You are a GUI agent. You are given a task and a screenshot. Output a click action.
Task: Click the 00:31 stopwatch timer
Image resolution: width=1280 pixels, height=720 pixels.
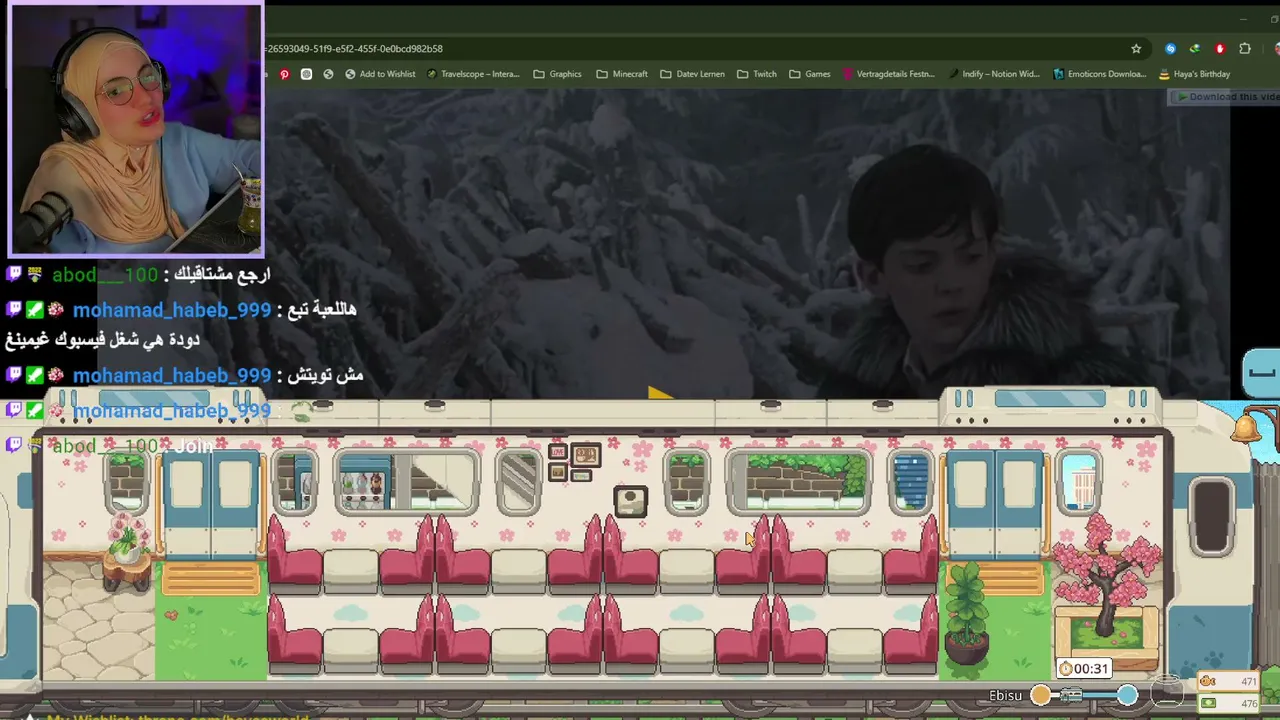point(1084,668)
